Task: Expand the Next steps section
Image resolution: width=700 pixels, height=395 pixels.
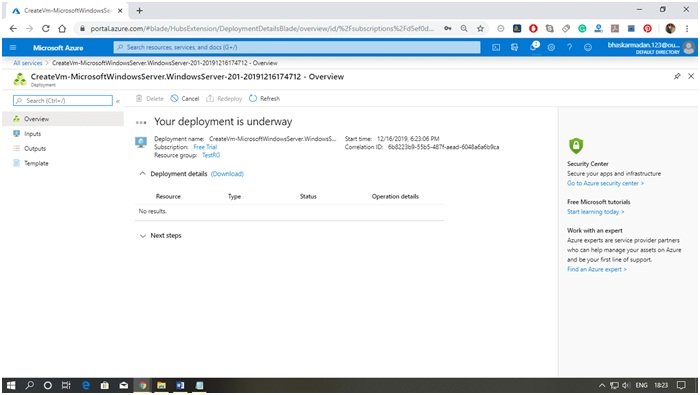Action: pyautogui.click(x=142, y=236)
